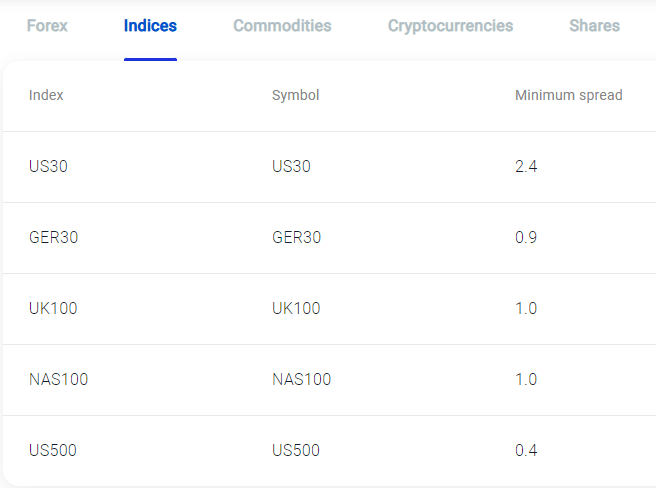This screenshot has height=488, width=656.
Task: Switch to the Forex tab
Action: 47,26
